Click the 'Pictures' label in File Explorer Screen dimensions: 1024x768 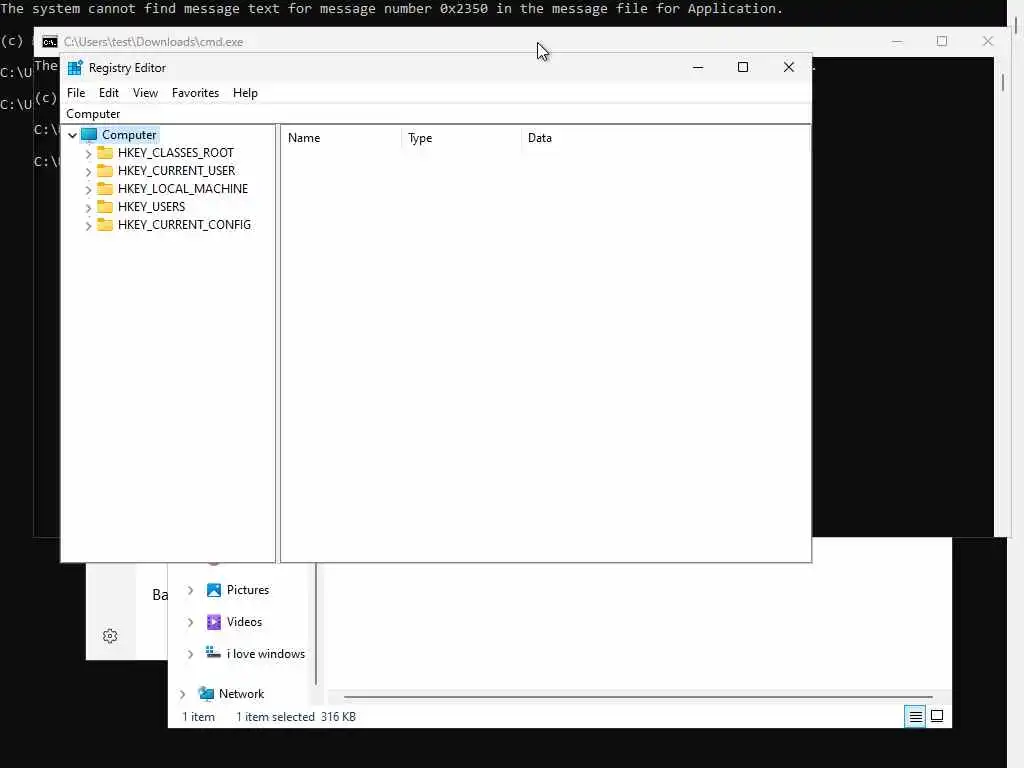(x=248, y=590)
